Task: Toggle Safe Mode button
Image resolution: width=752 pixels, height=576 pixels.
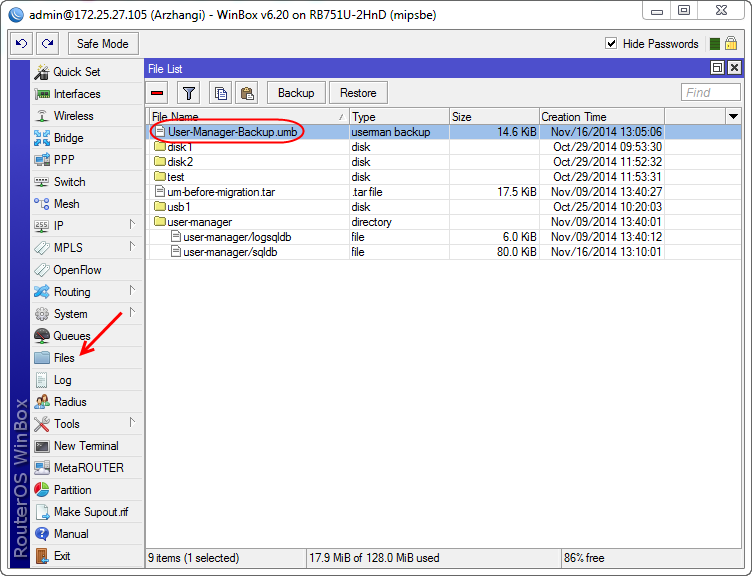Action: 103,44
